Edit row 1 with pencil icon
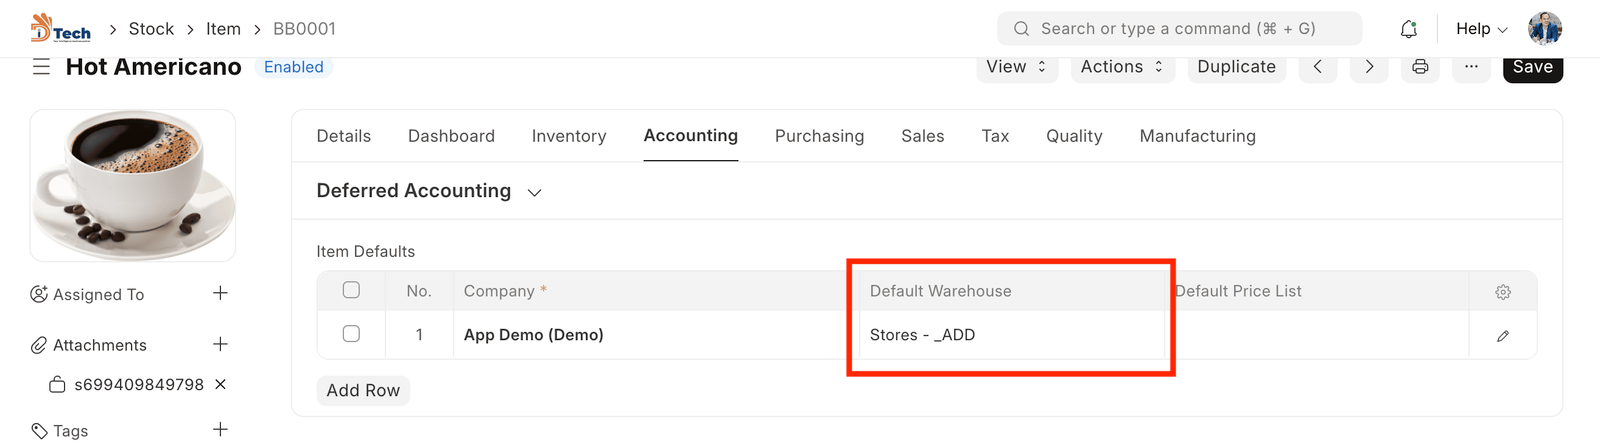Screen dimensions: 1600x448 [1502, 336]
